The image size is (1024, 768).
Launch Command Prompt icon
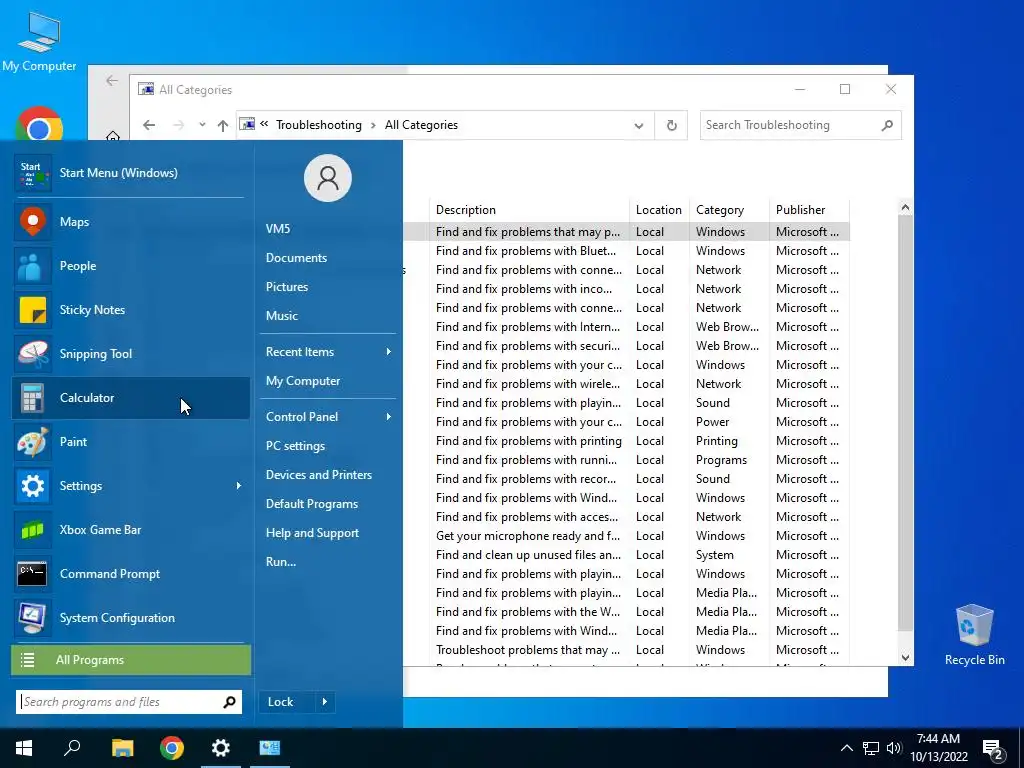pos(31,573)
